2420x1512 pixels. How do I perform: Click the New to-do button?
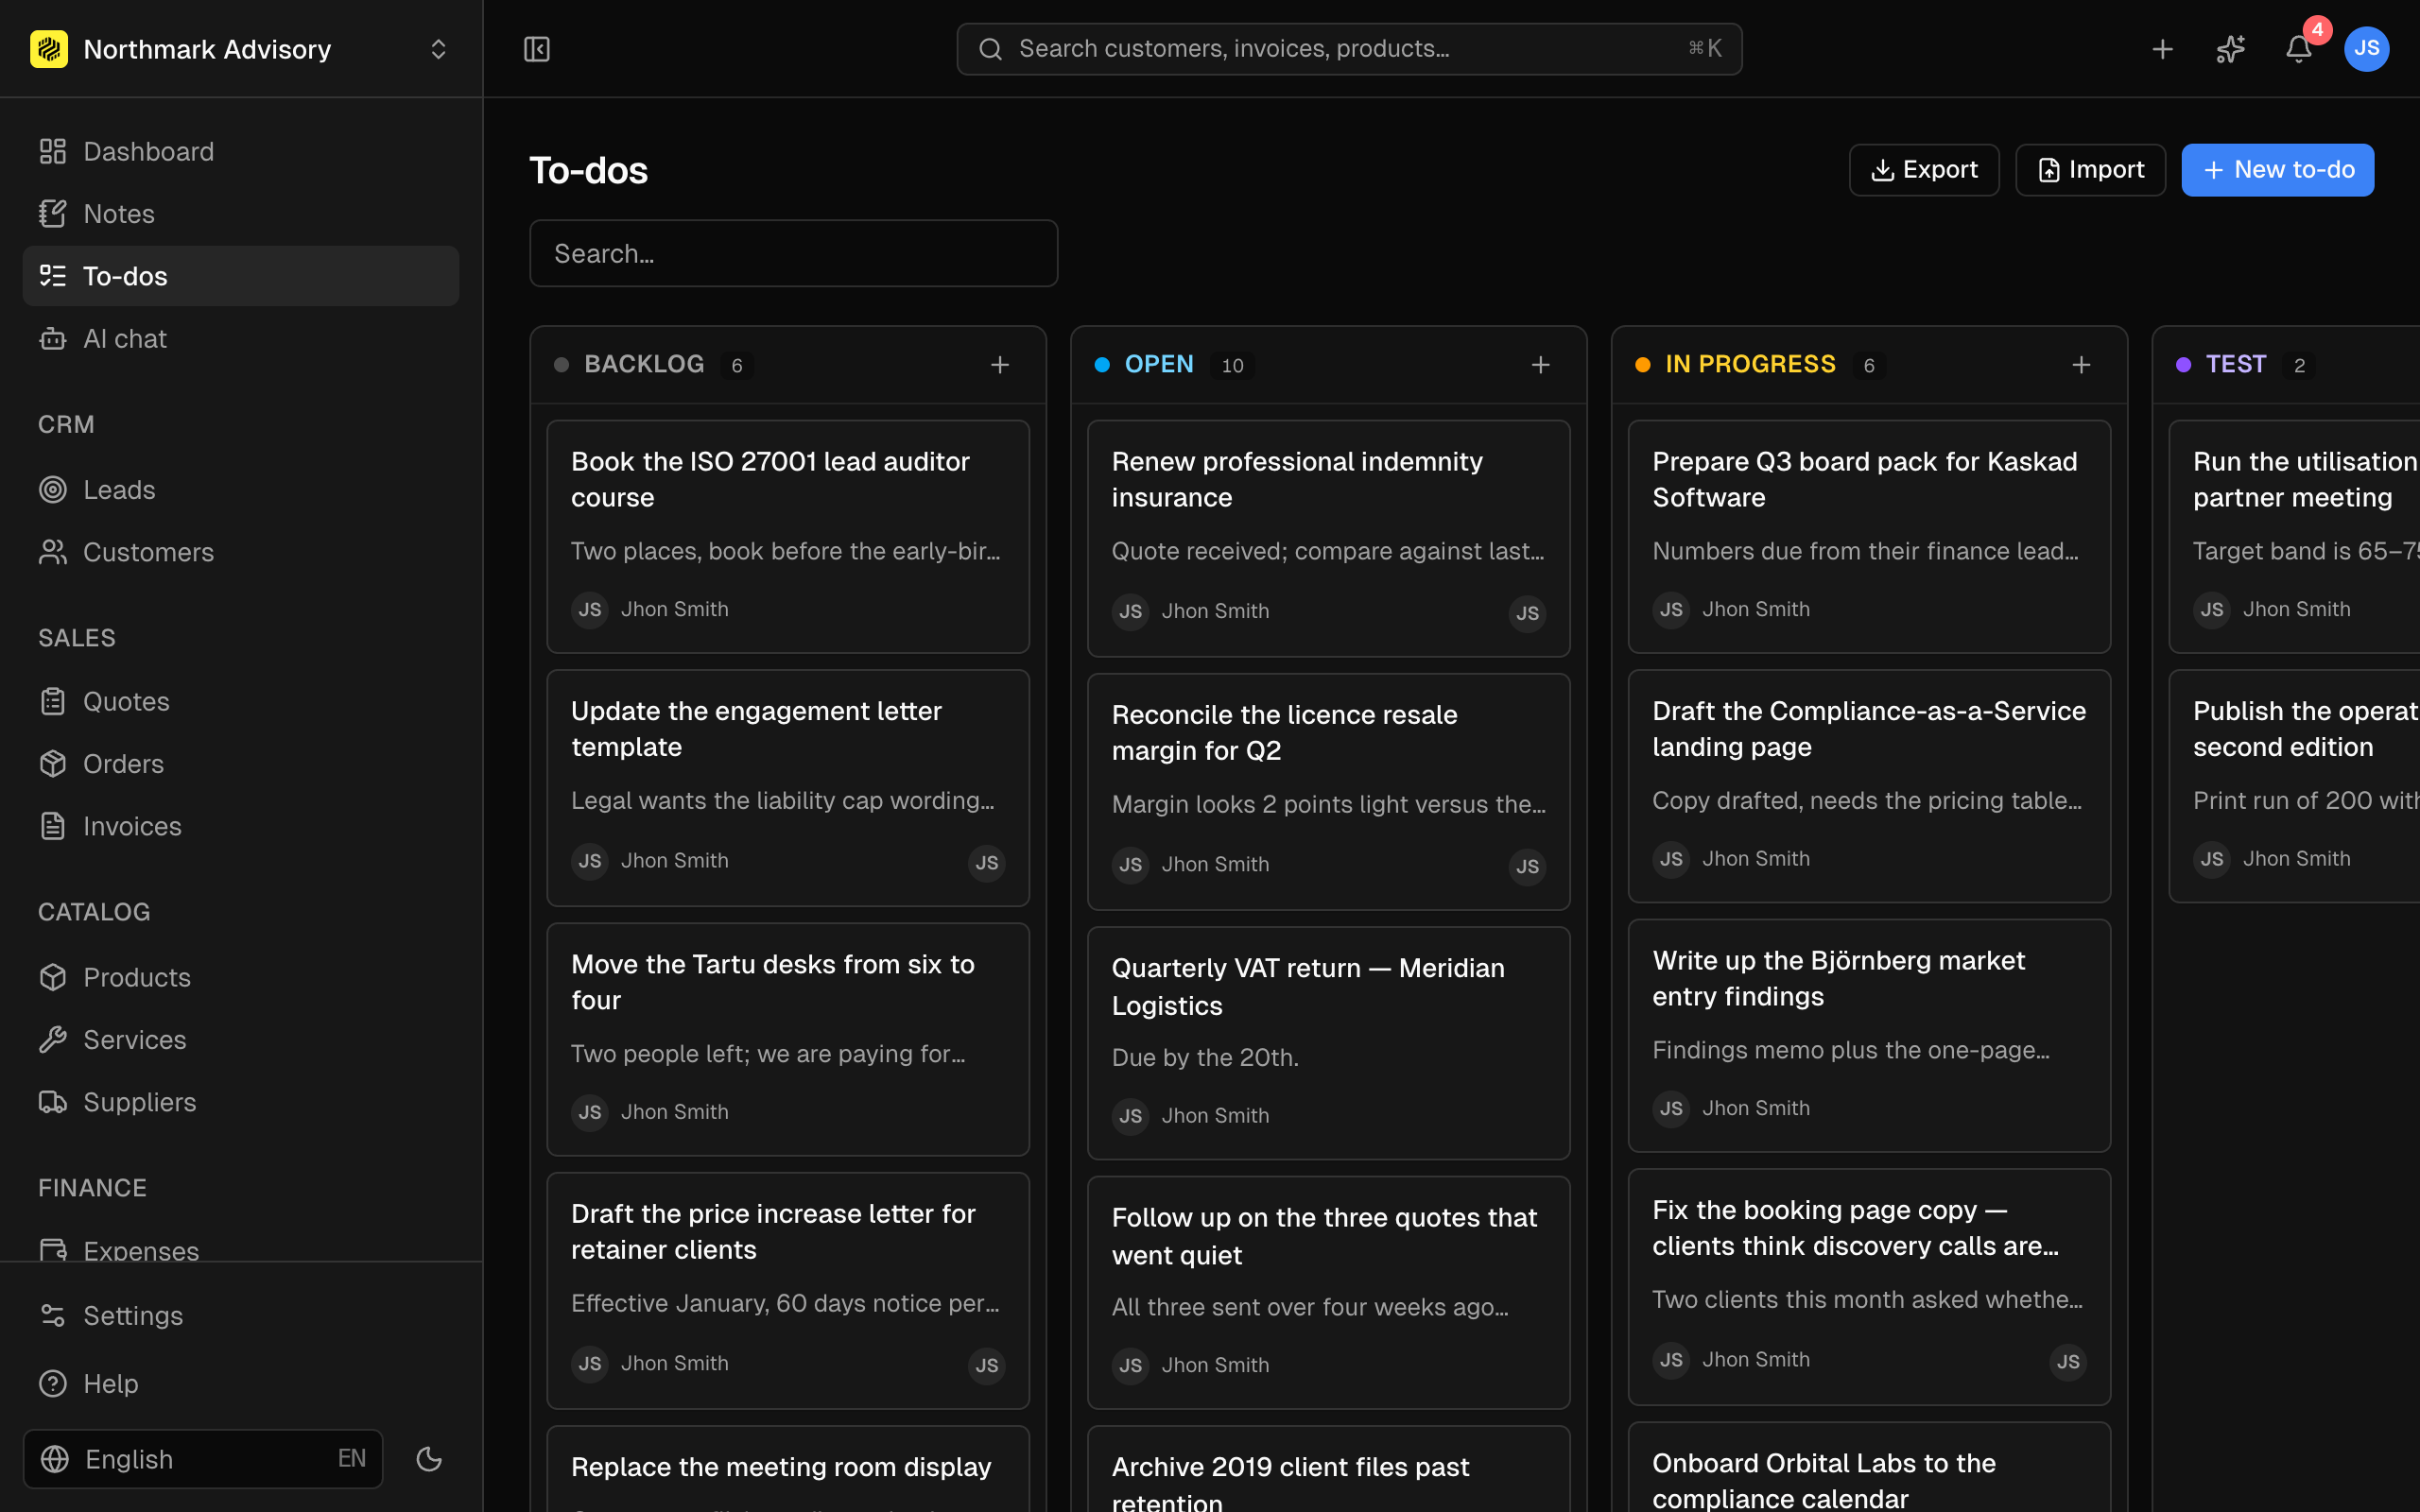click(x=2277, y=170)
